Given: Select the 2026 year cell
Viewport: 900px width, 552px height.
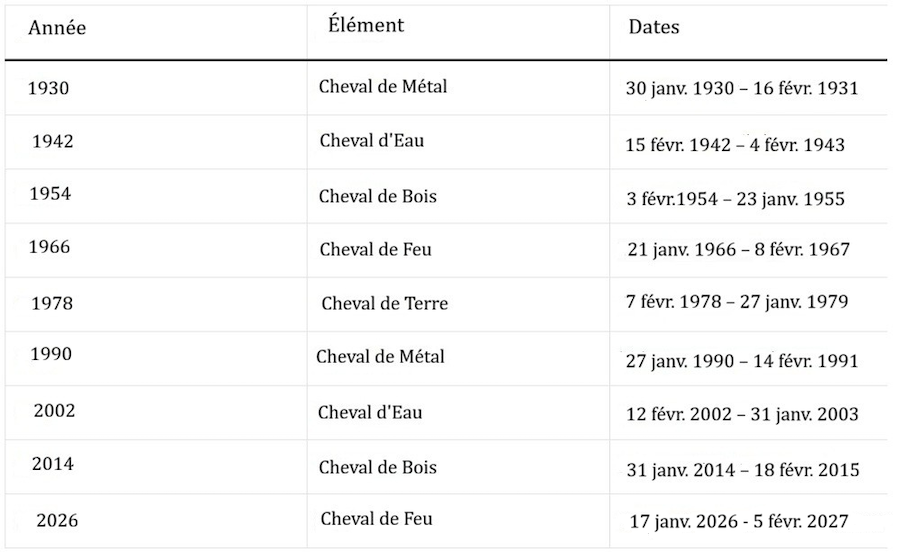Looking at the screenshot, I should click(x=57, y=521).
